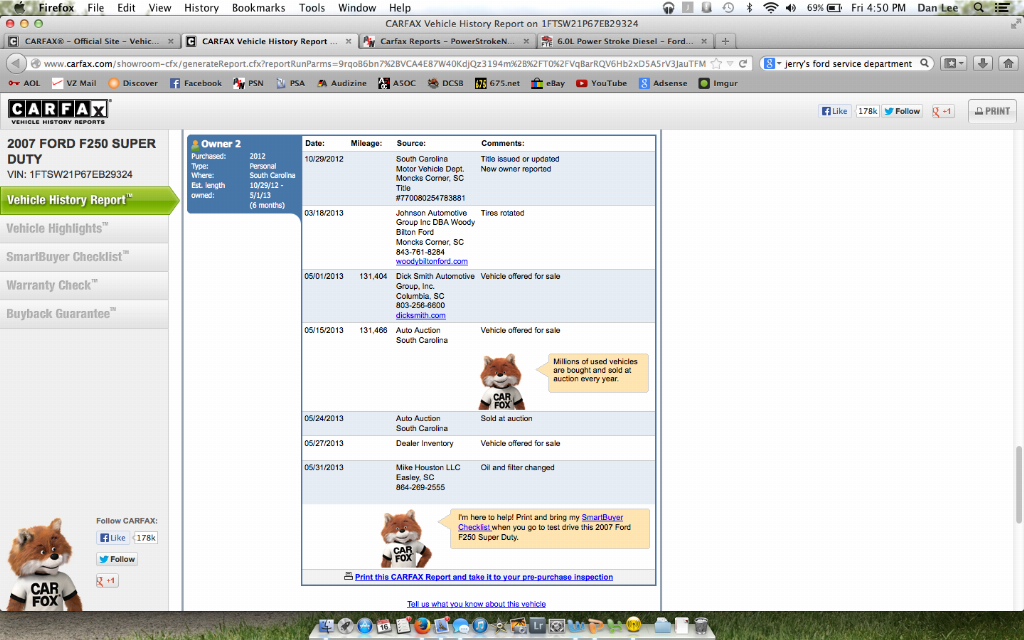Open the URL history dropdown arrow
The image size is (1024, 640).
[731, 63]
